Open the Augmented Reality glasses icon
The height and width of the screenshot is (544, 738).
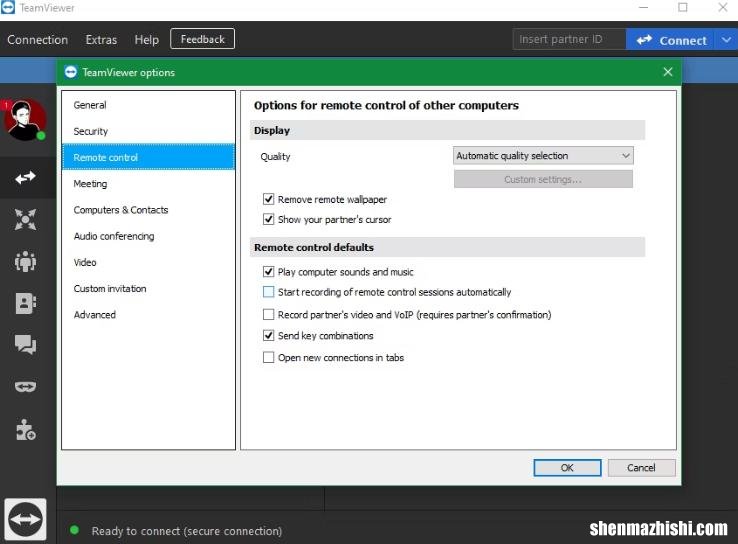(25, 386)
